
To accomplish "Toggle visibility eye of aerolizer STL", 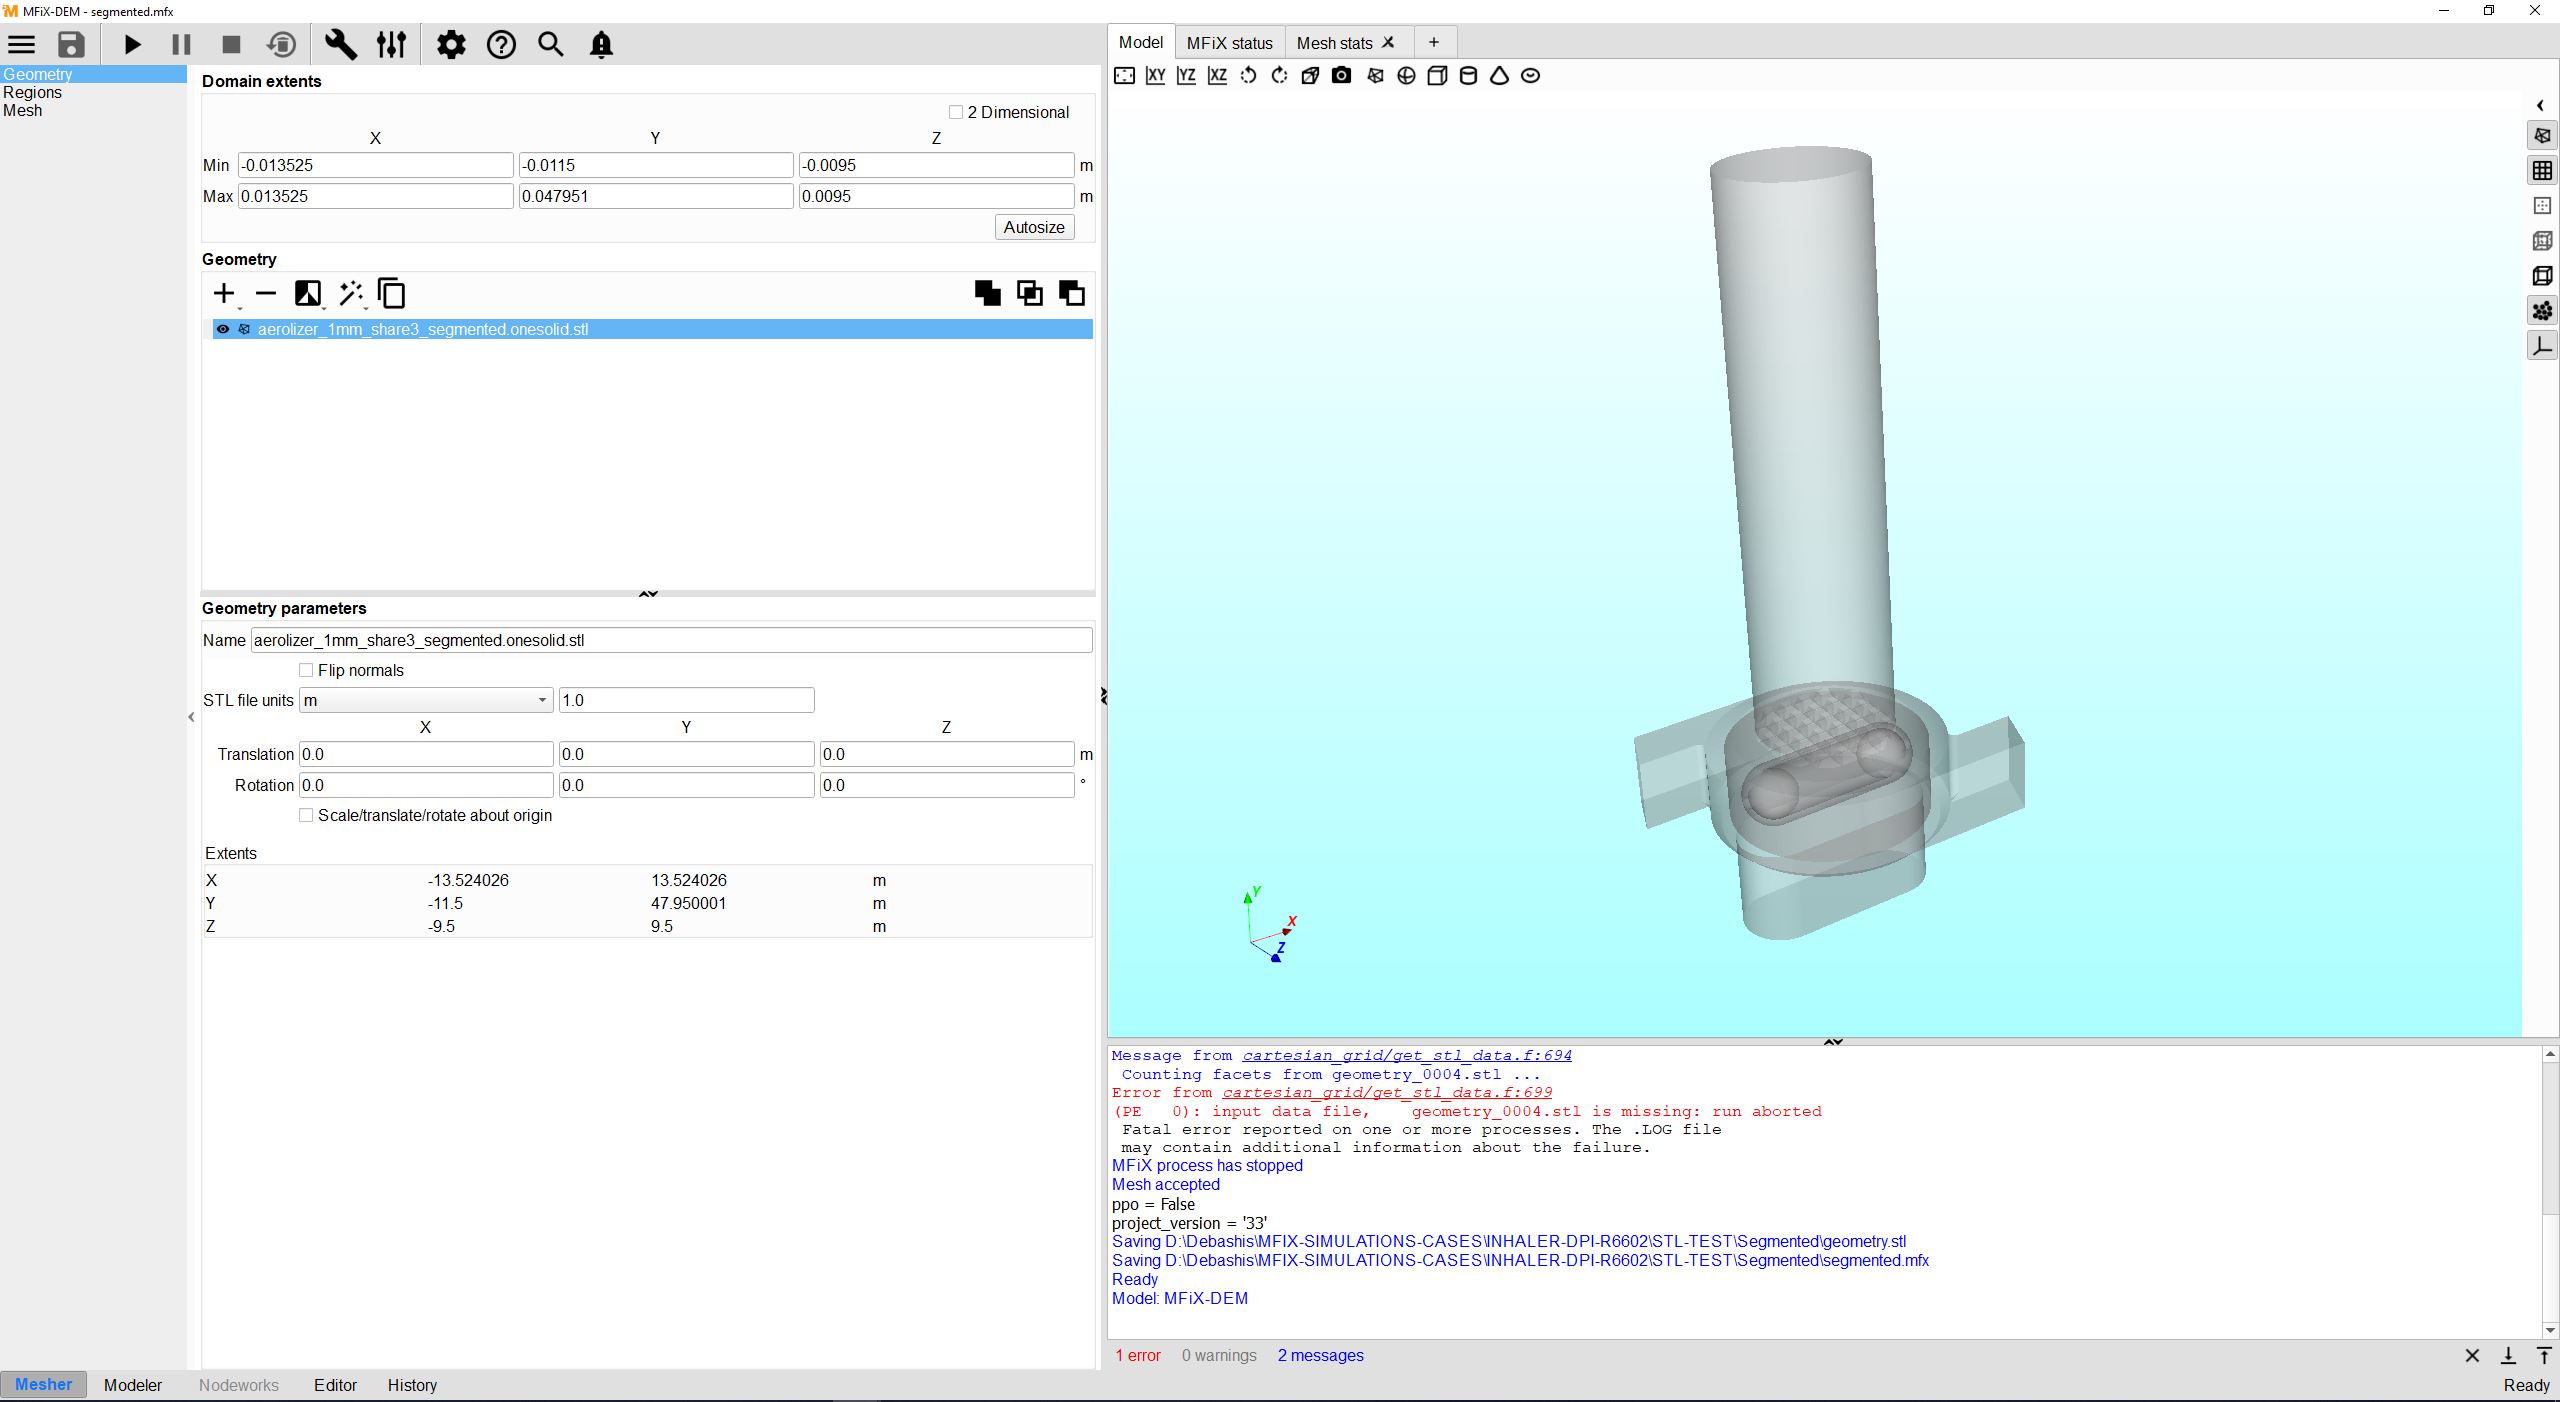I will pyautogui.click(x=223, y=329).
